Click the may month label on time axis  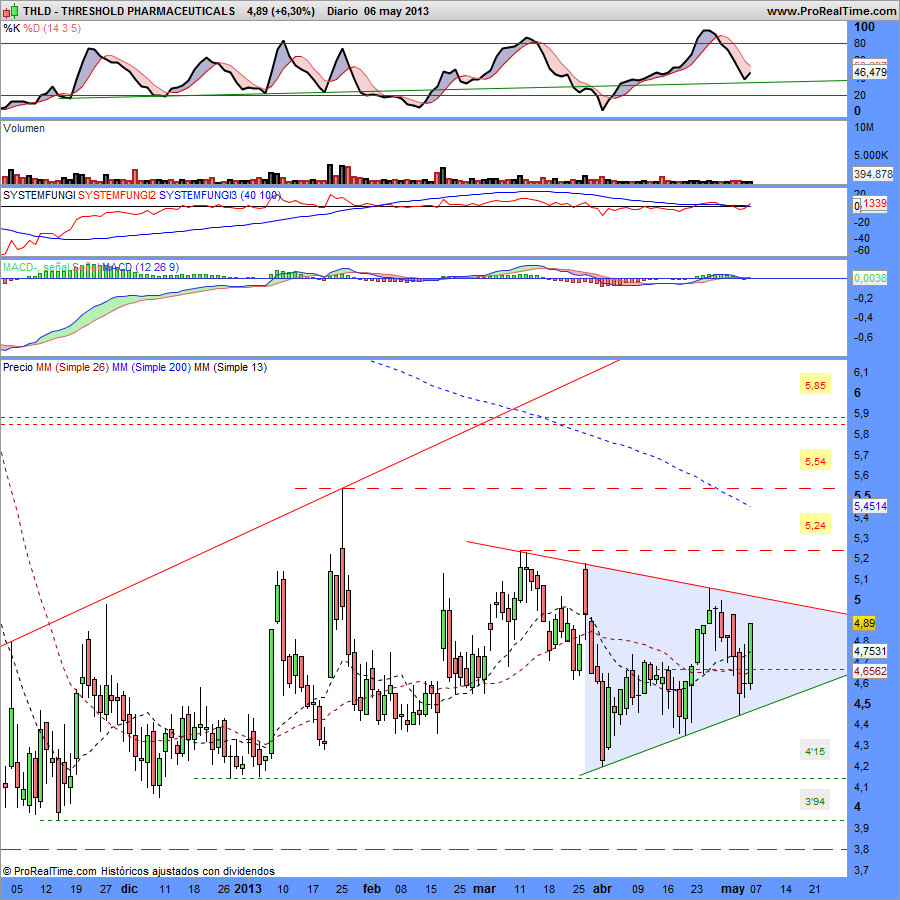point(733,889)
